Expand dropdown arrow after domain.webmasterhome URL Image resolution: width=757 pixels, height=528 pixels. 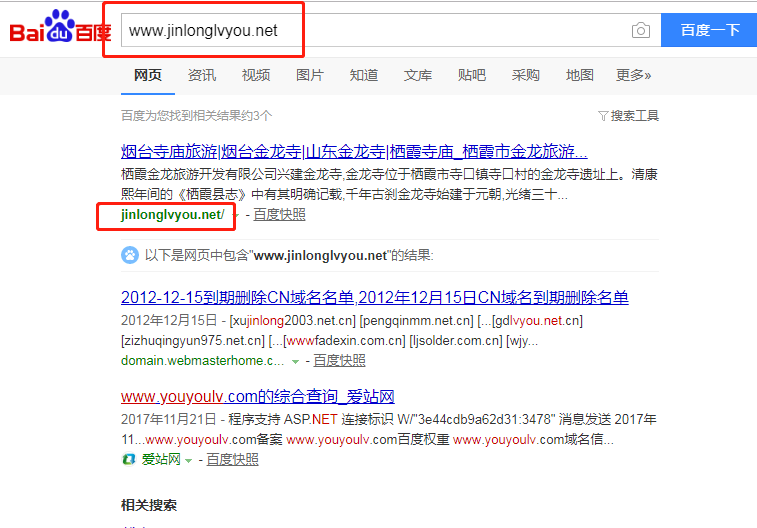[x=295, y=361]
